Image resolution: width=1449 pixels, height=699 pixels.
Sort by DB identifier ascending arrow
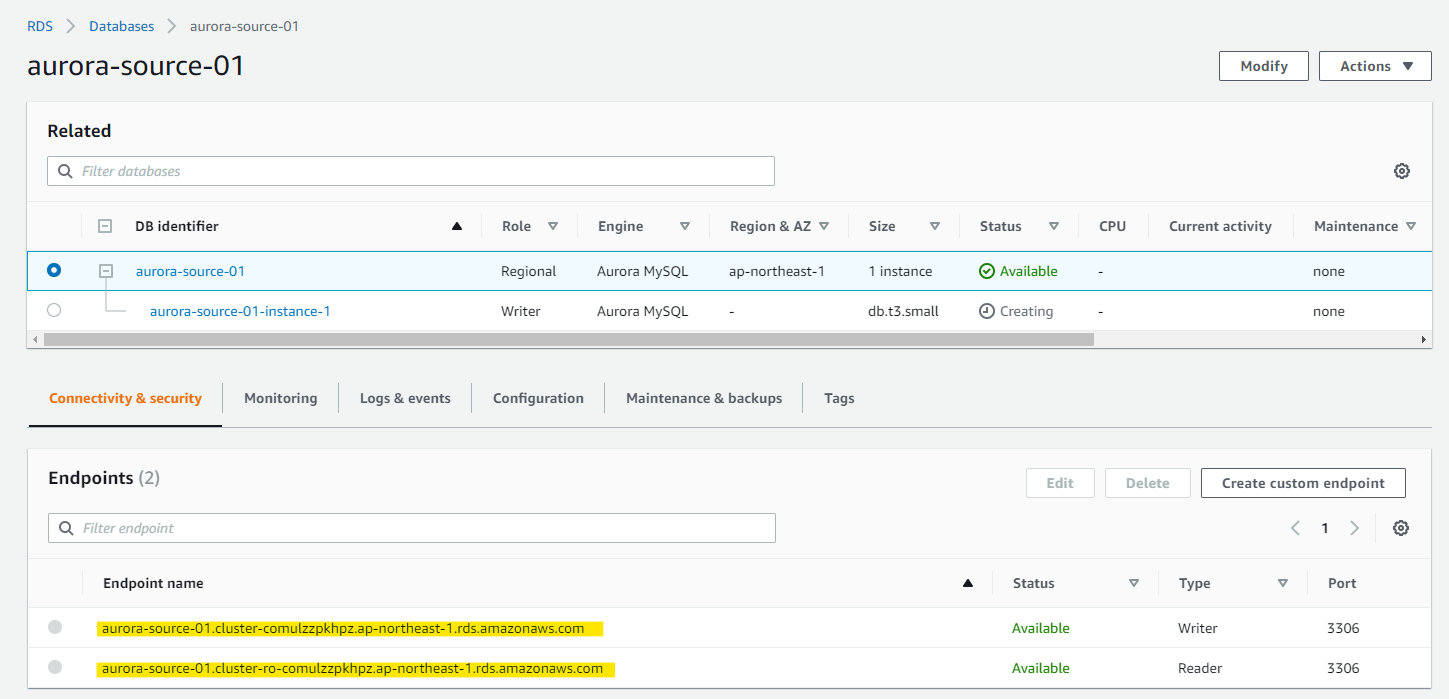(457, 227)
